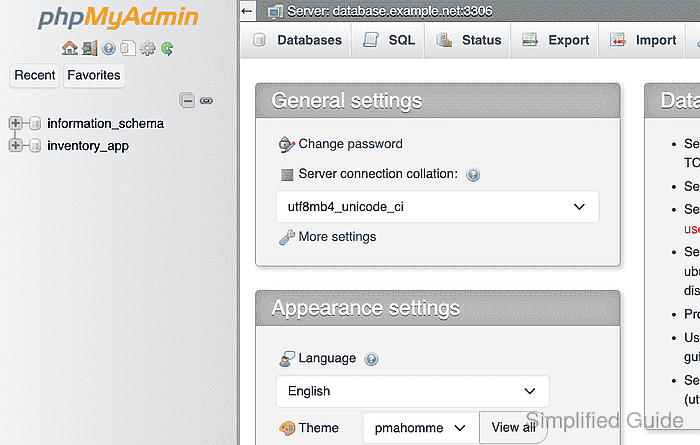Show the Recent tables list

[x=35, y=75]
